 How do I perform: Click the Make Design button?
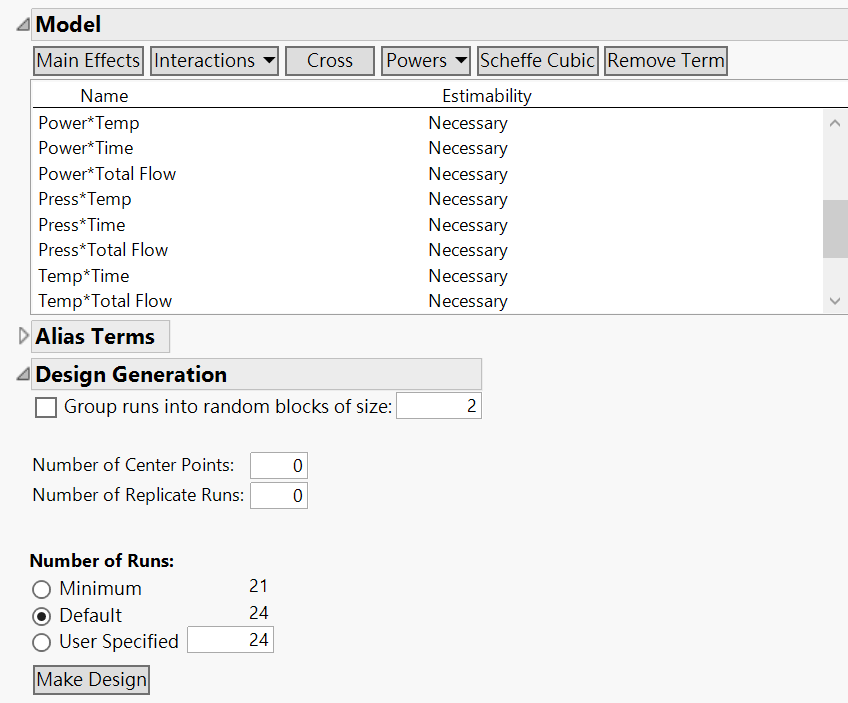click(91, 680)
